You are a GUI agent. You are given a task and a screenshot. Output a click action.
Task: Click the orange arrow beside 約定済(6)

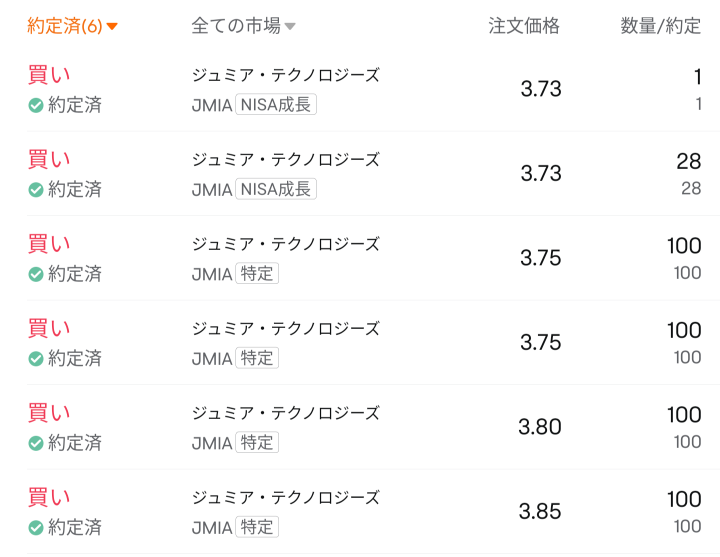112,27
